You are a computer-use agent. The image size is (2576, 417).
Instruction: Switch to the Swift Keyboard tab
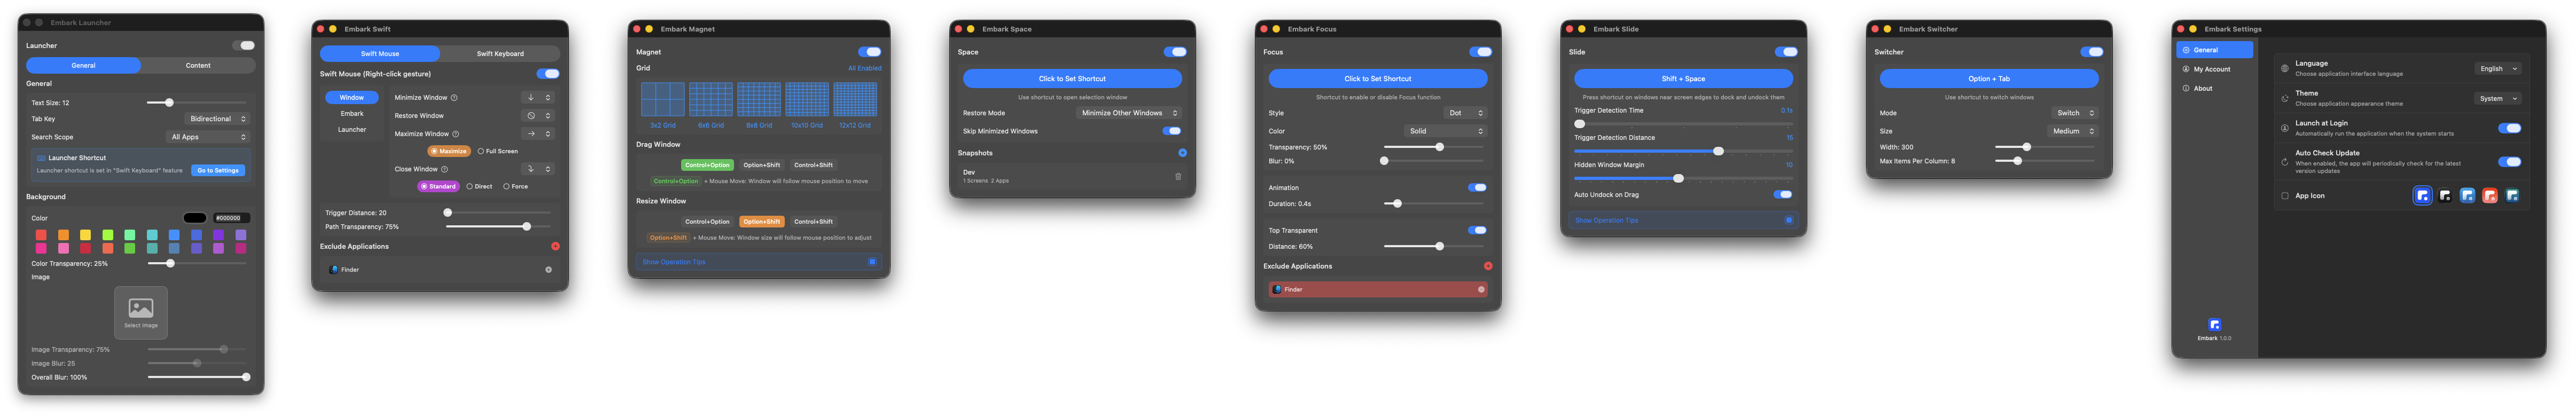click(500, 53)
